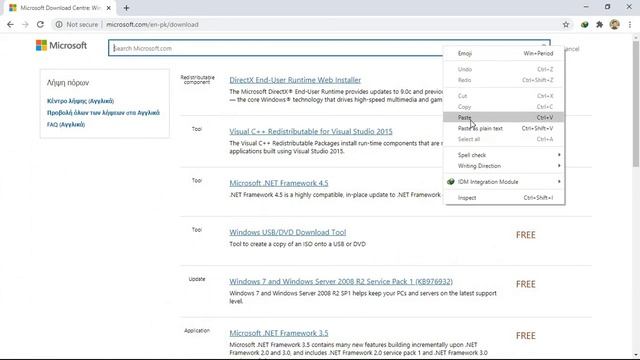Open the Chrome profile avatar
The height and width of the screenshot is (360, 640).
pyautogui.click(x=614, y=24)
